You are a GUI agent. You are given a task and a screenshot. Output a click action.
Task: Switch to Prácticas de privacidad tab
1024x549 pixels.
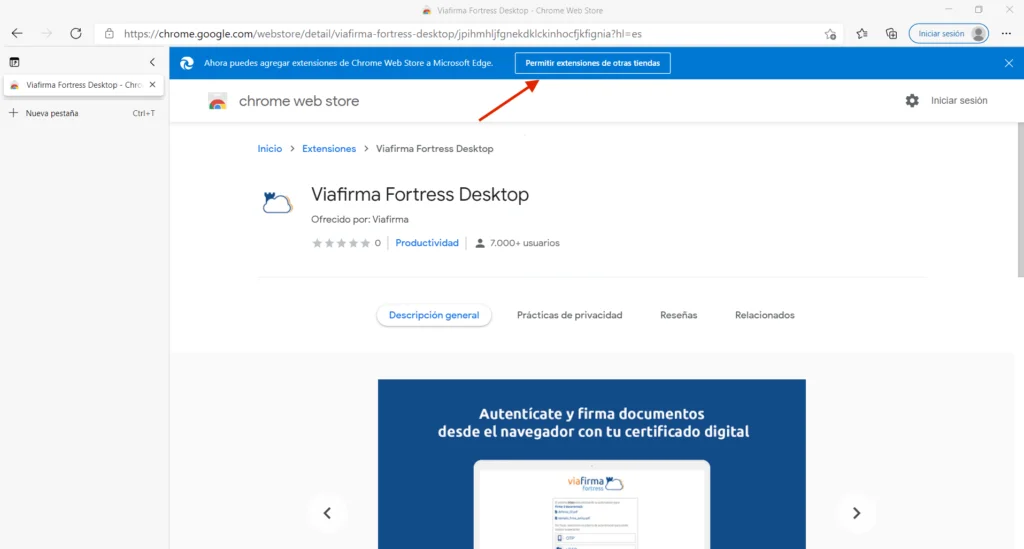(x=569, y=315)
